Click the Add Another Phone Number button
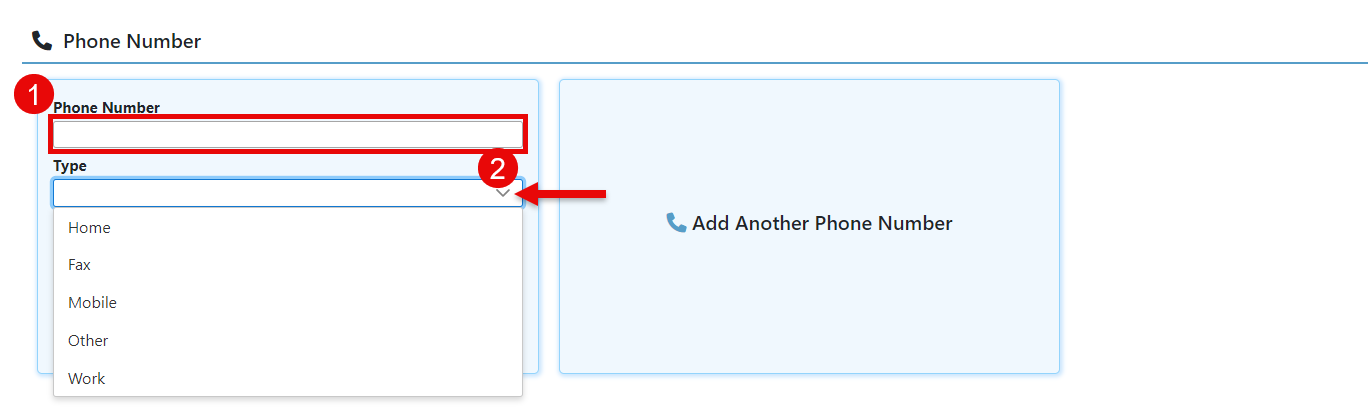The height and width of the screenshot is (410, 1368). pyautogui.click(x=809, y=227)
